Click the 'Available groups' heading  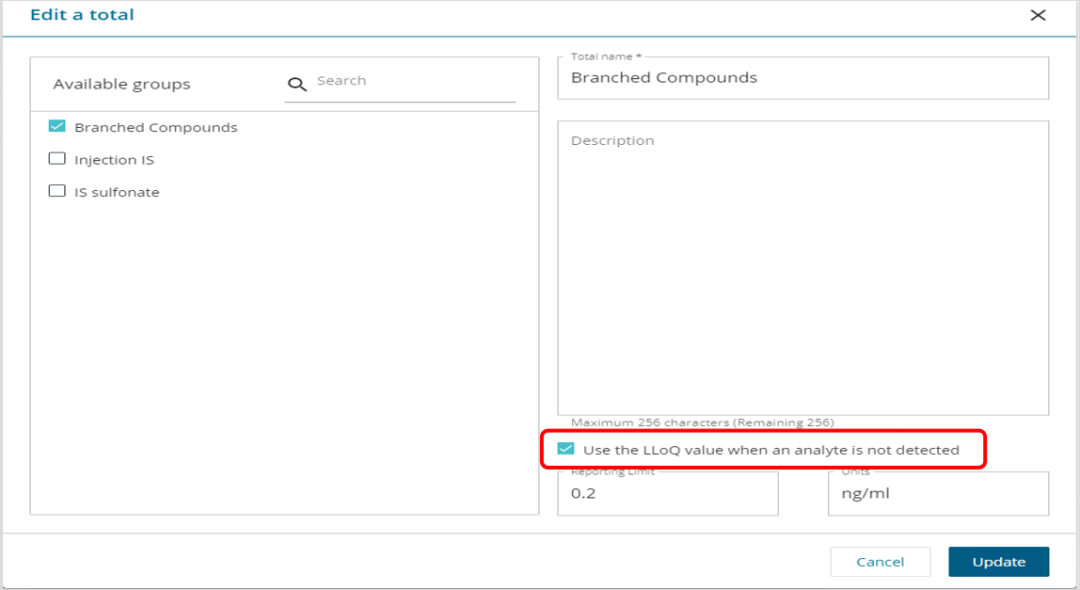(x=121, y=84)
